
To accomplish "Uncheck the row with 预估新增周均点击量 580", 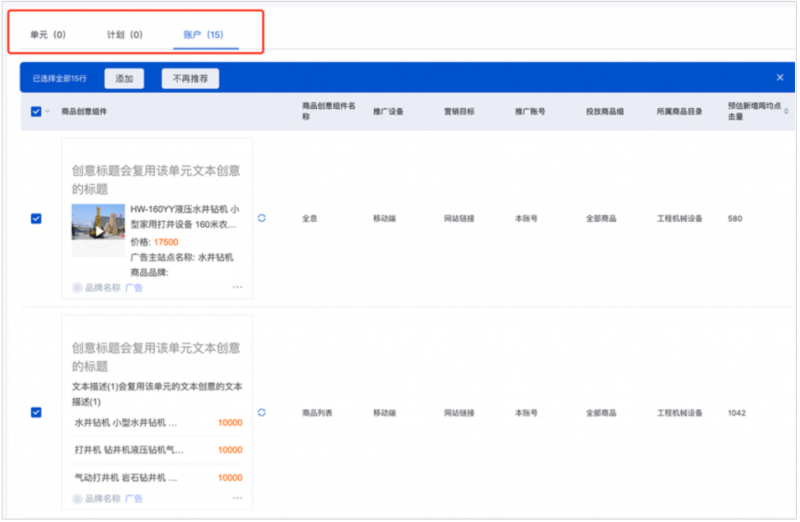I will 36,218.
